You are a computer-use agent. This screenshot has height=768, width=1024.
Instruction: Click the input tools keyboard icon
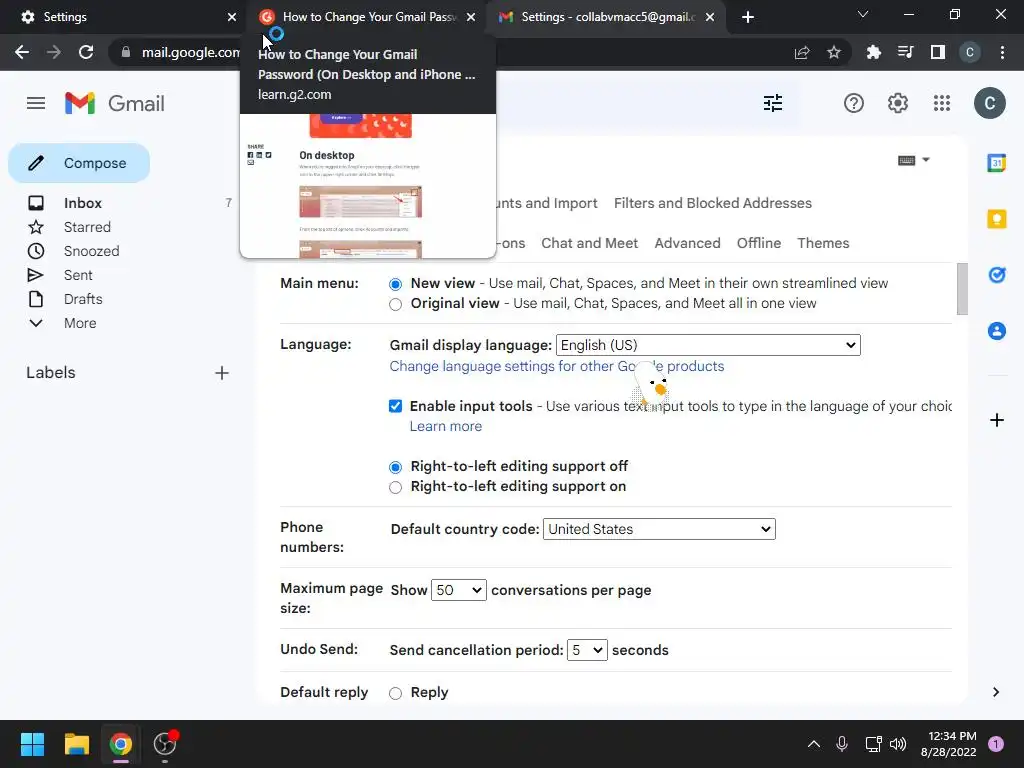[x=906, y=161]
